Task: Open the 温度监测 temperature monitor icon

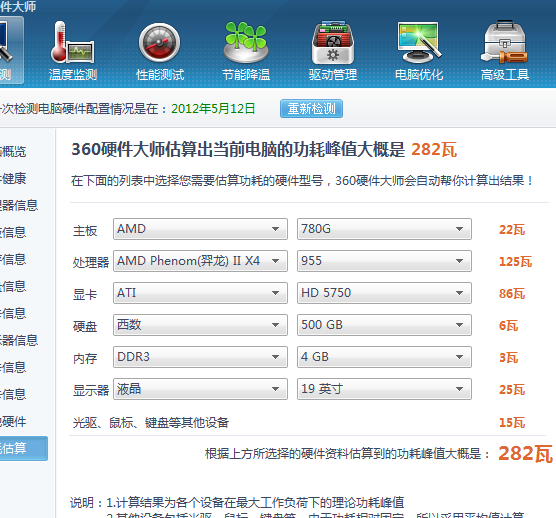Action: 73,51
